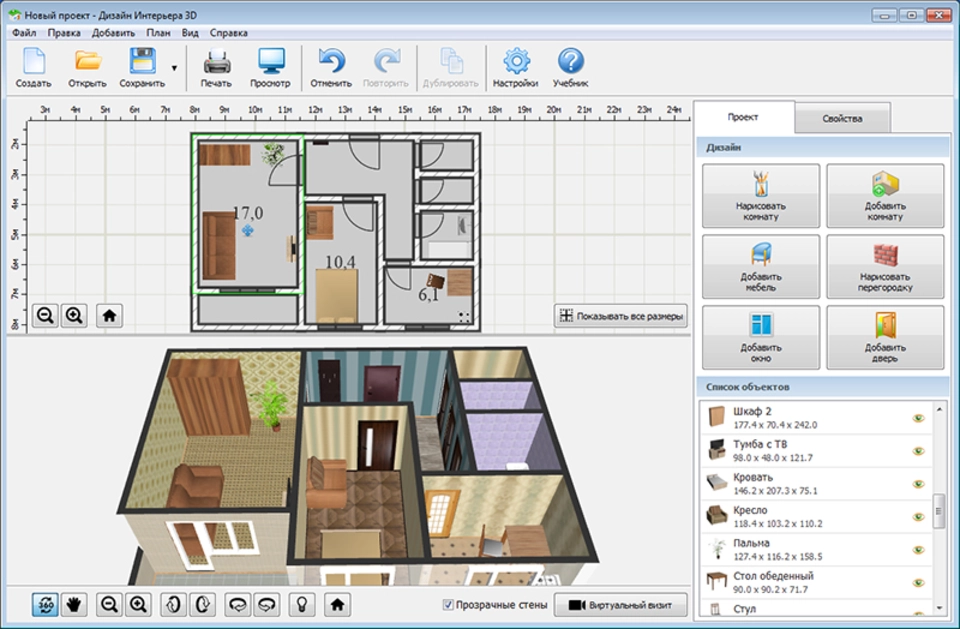The width and height of the screenshot is (960, 629).
Task: Hide Кресло with eye icon
Action: click(918, 517)
